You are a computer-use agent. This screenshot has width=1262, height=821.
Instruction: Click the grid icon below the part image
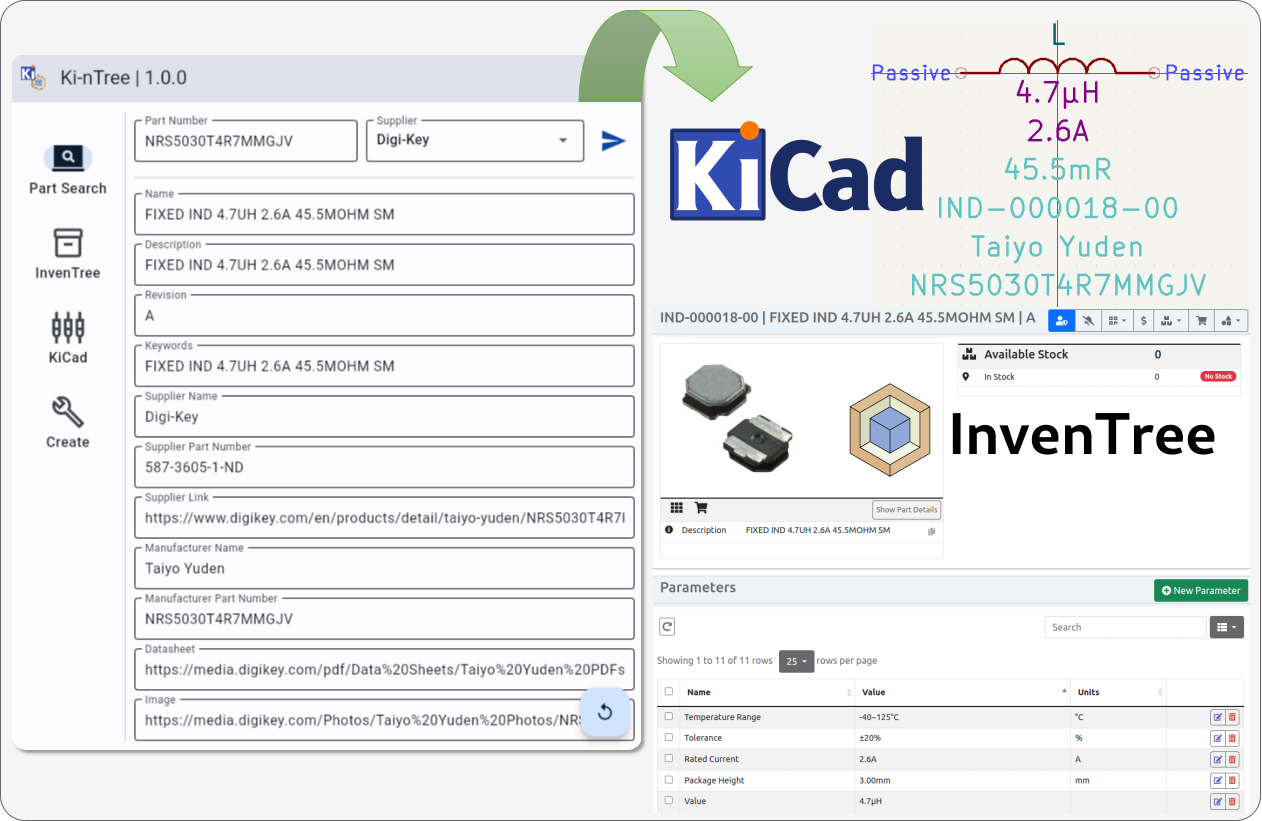[677, 508]
